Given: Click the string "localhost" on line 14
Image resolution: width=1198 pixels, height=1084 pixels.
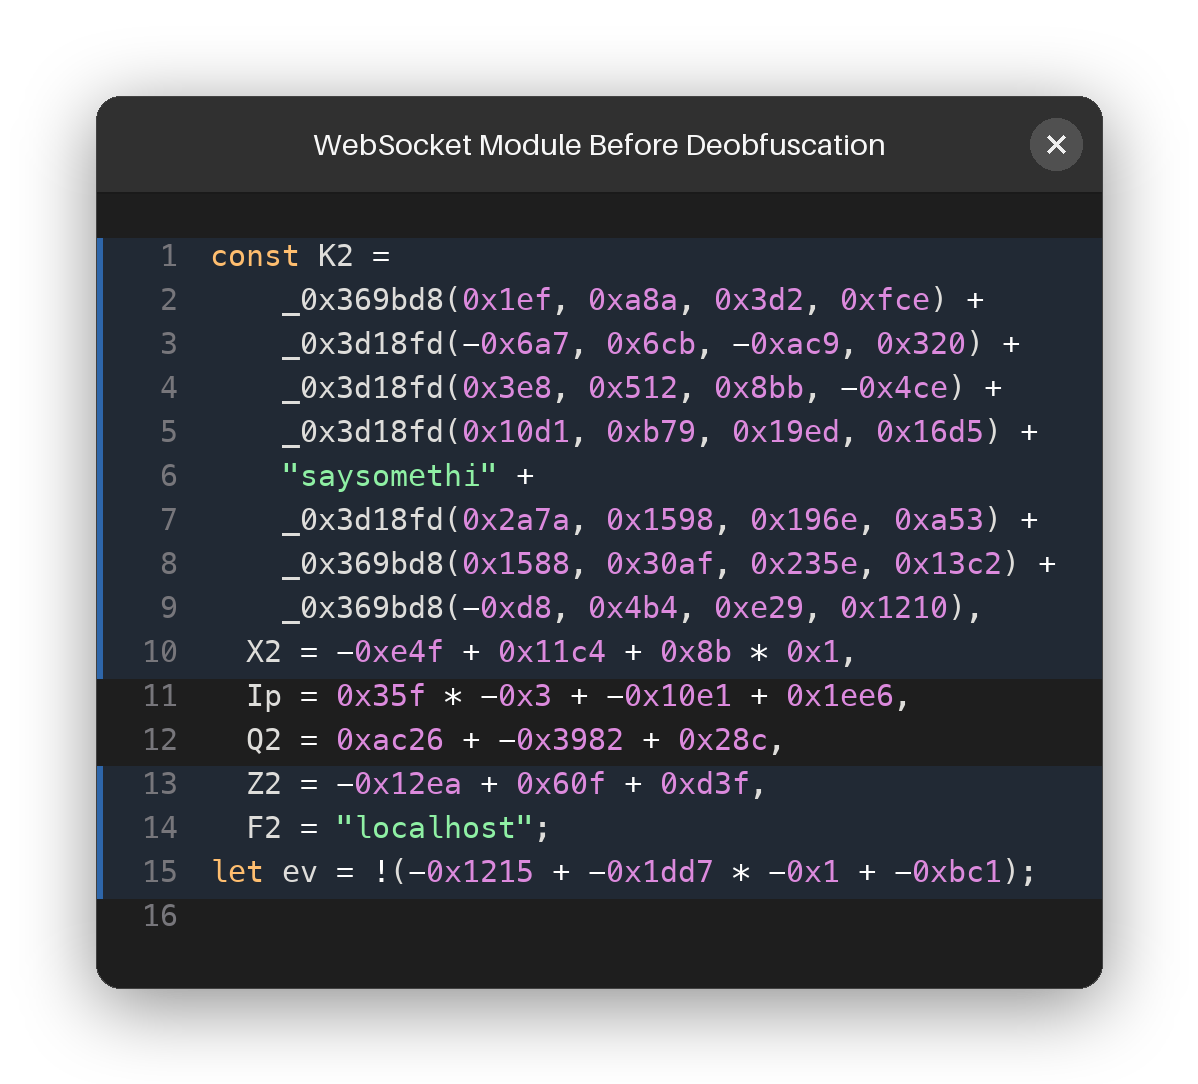Looking at the screenshot, I should pos(434,827).
